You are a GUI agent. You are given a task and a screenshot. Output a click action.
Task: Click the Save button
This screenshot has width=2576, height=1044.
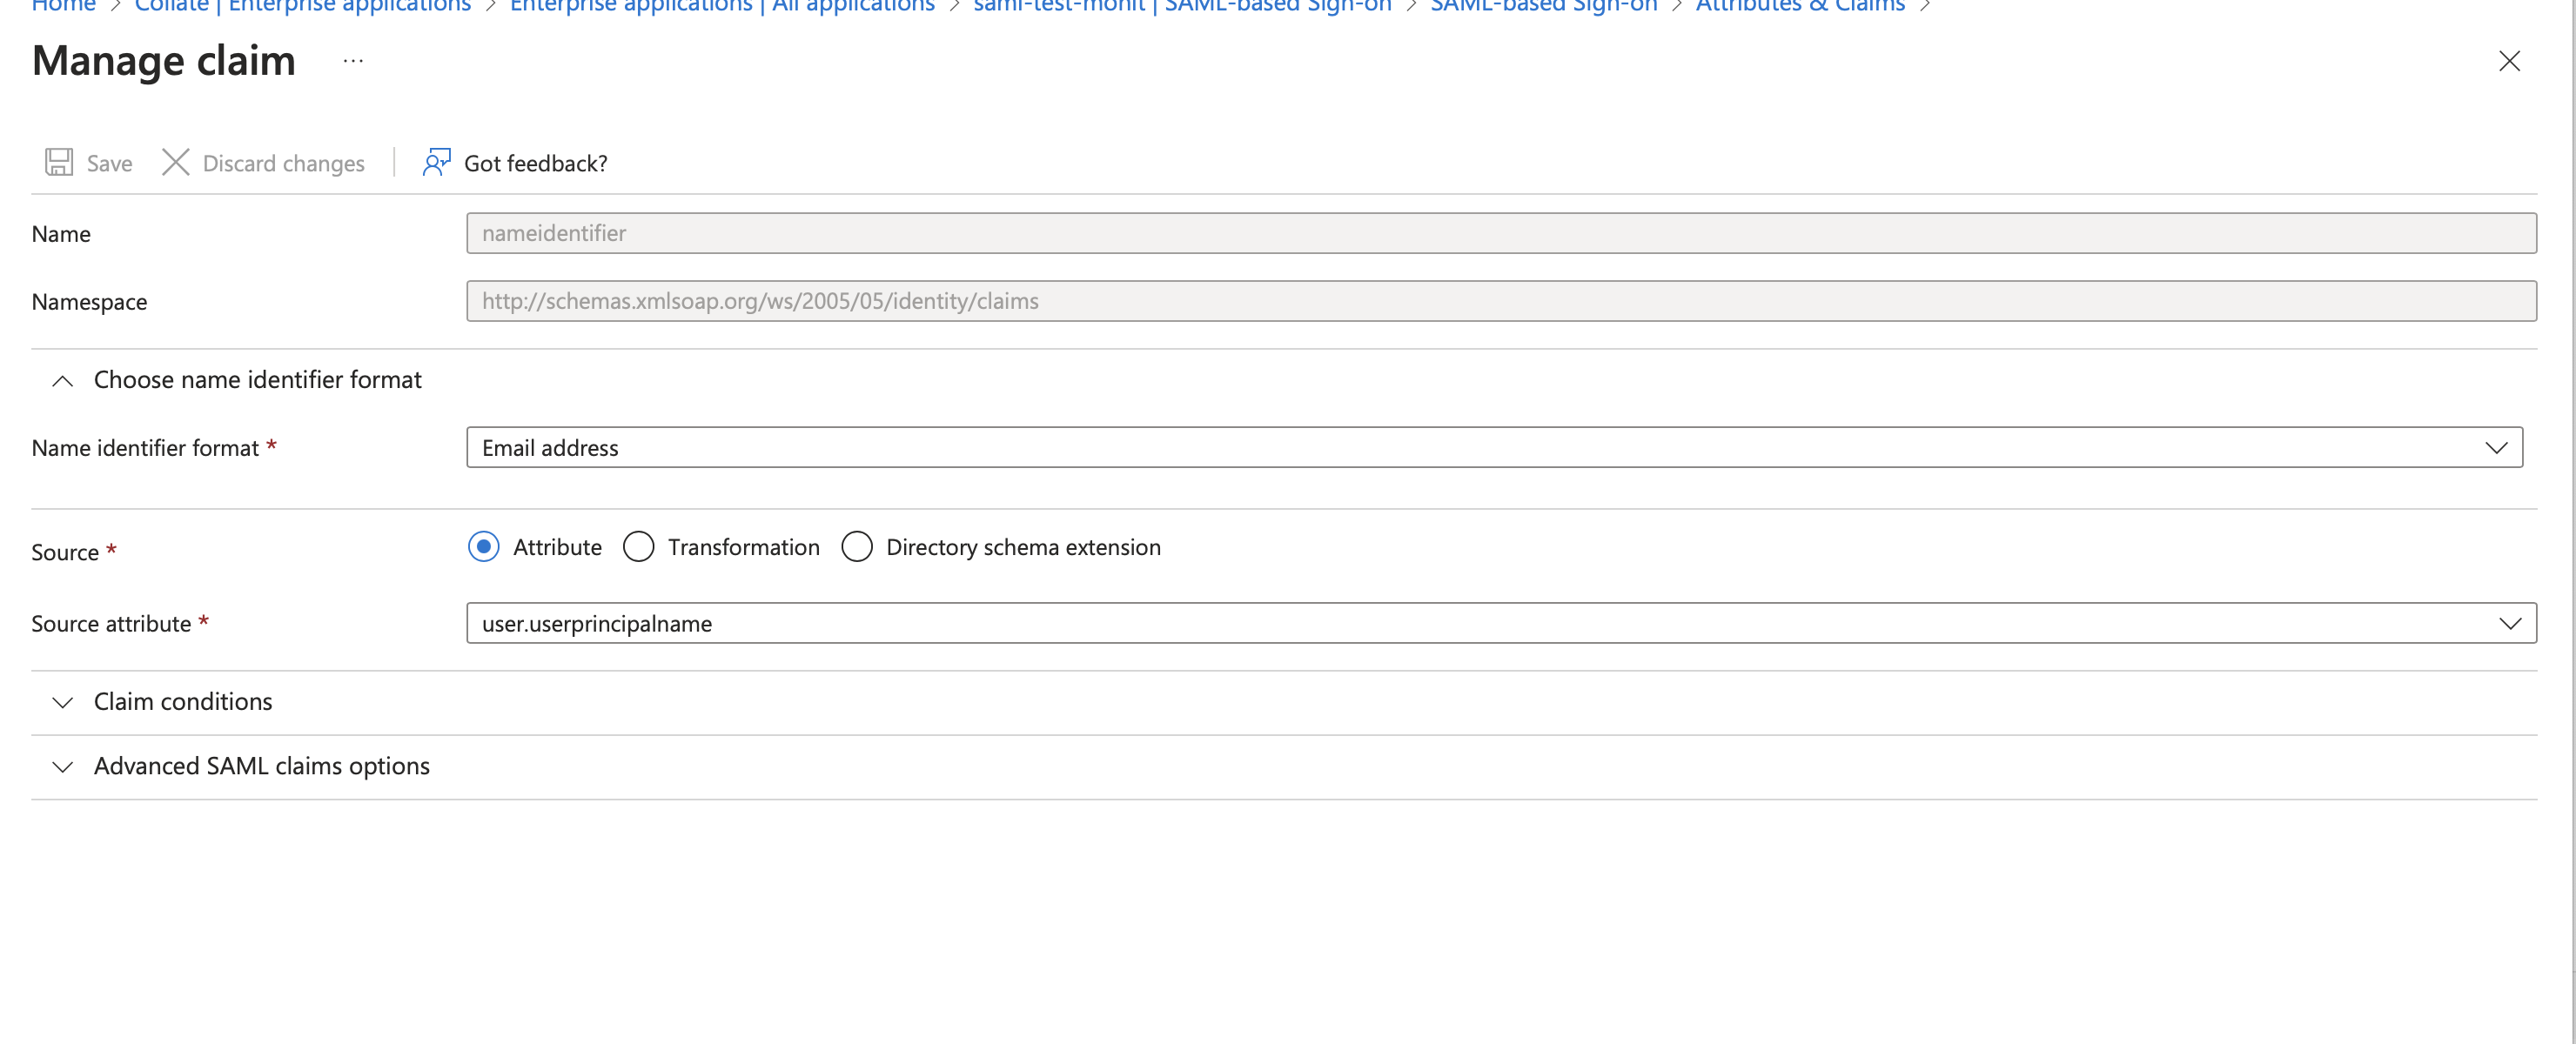[89, 163]
